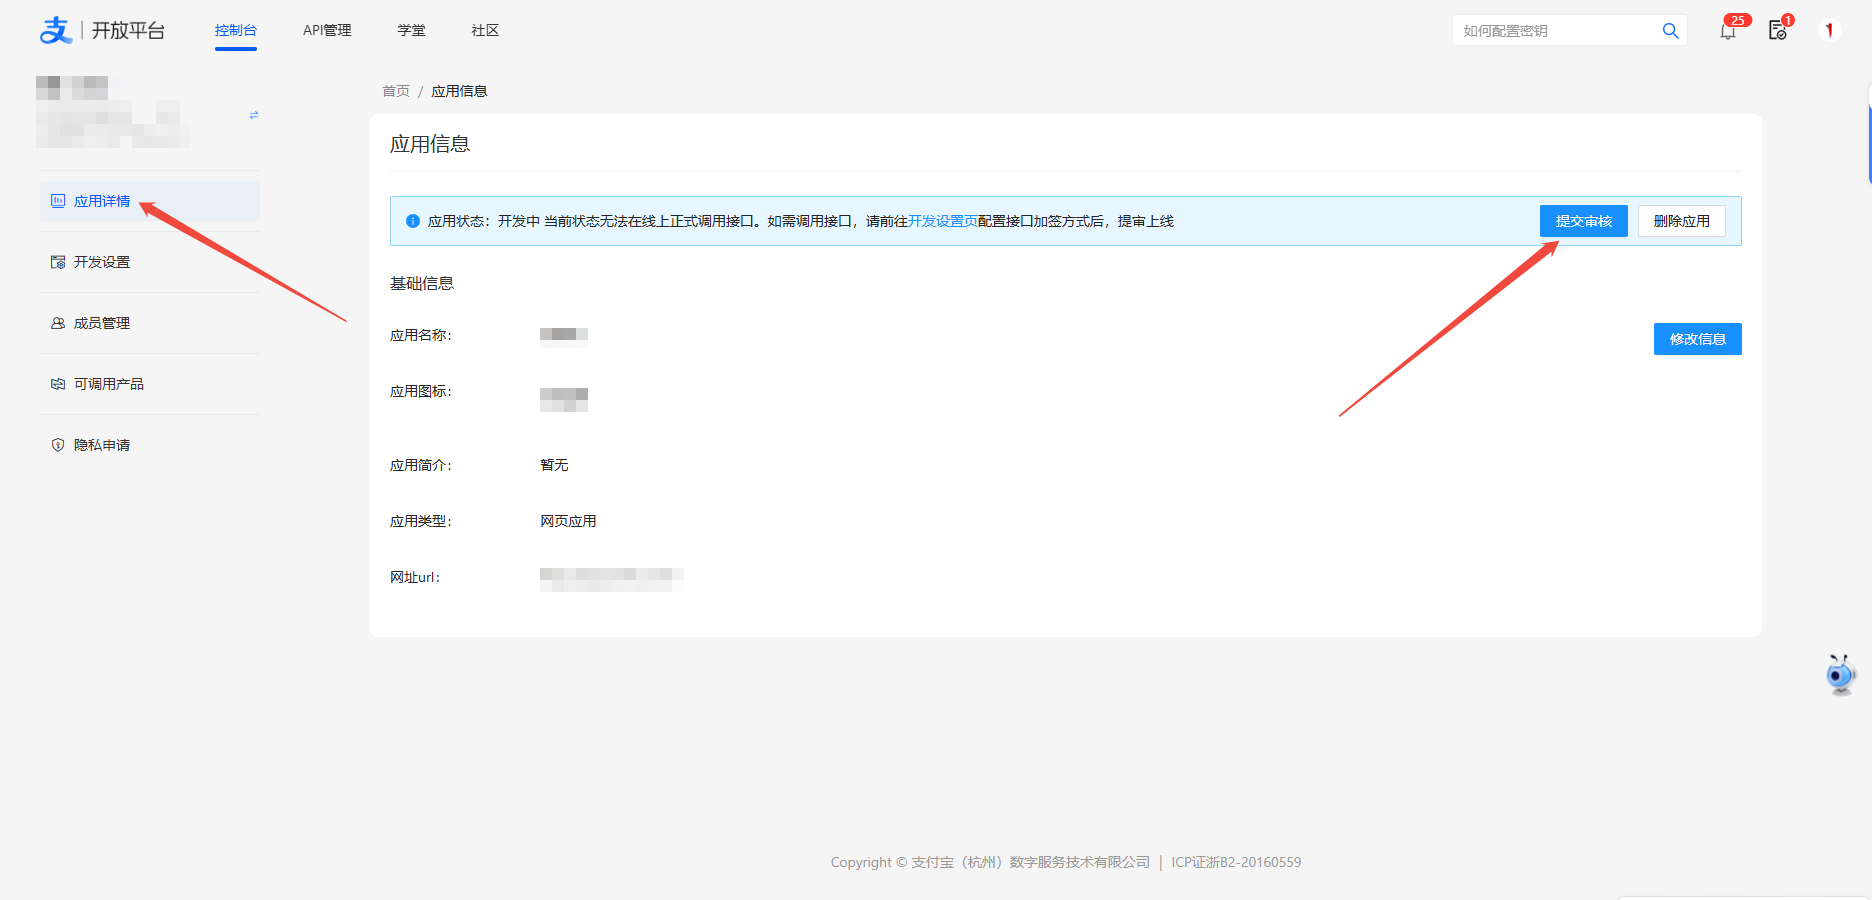Open the todo list icon with badge 1
This screenshot has width=1872, height=900.
click(1778, 31)
